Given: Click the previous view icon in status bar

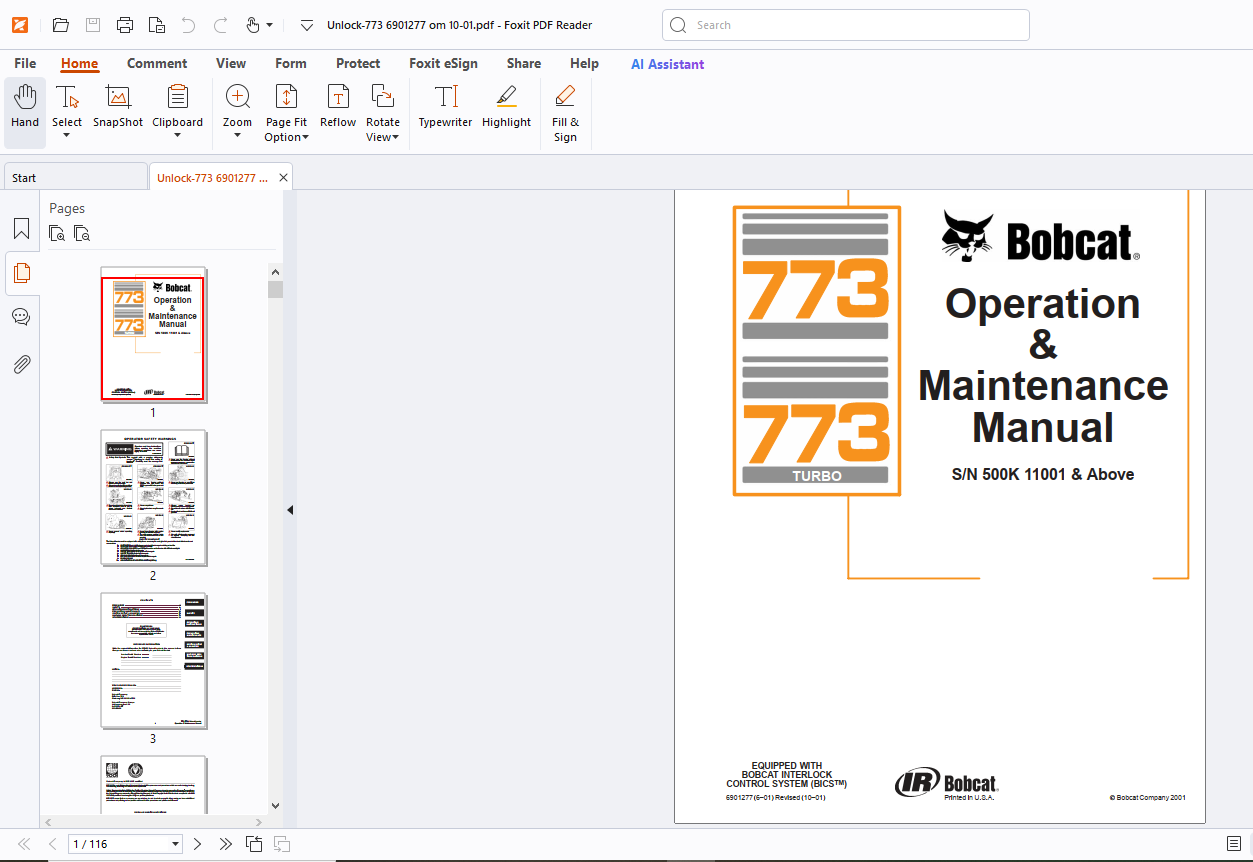Looking at the screenshot, I should [x=254, y=844].
